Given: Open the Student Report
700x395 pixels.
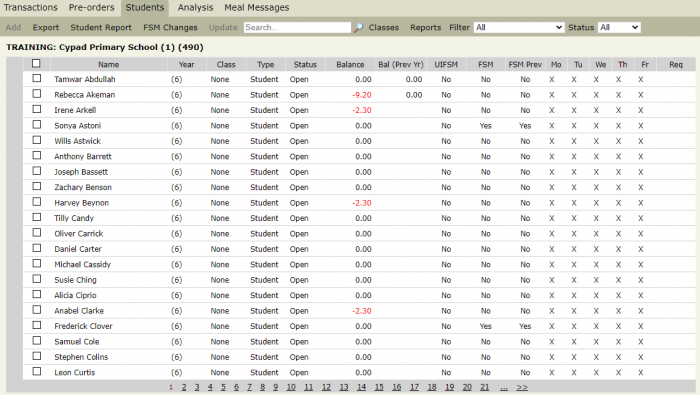Looking at the screenshot, I should (101, 28).
